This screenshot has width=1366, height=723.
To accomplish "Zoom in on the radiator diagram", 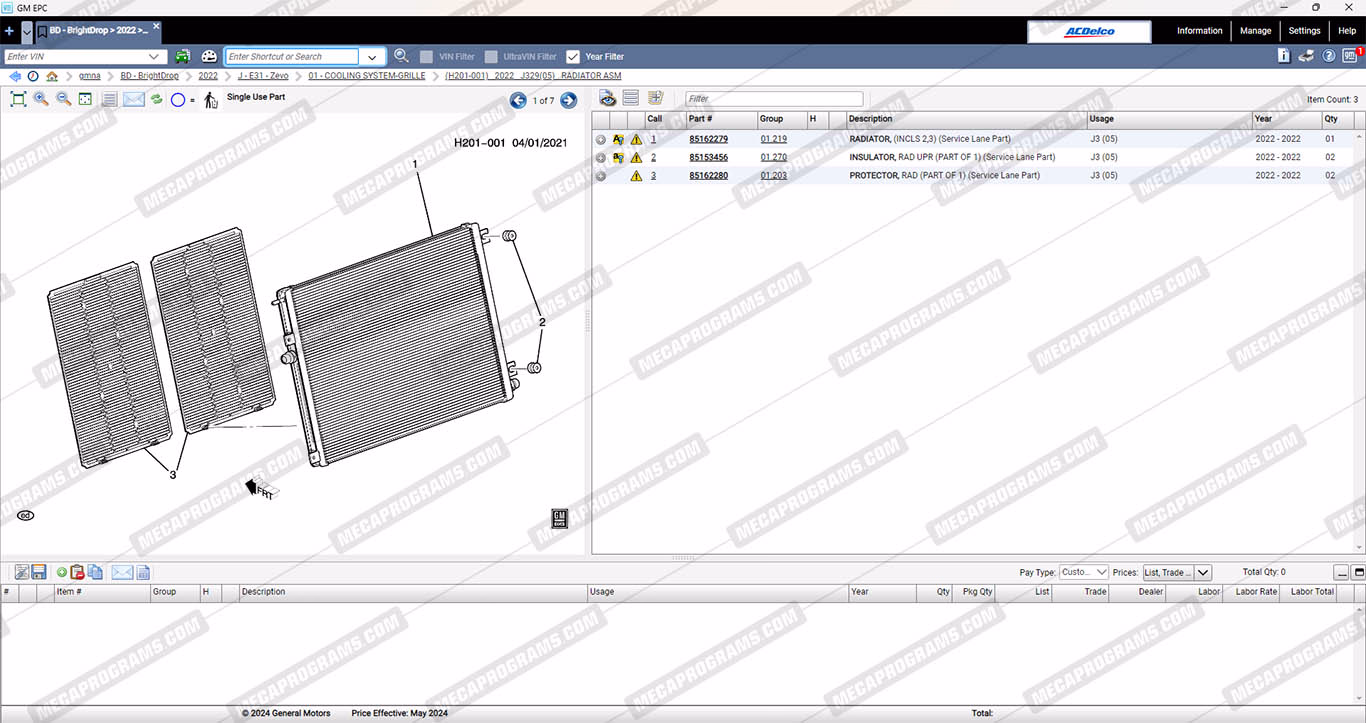I will (41, 99).
